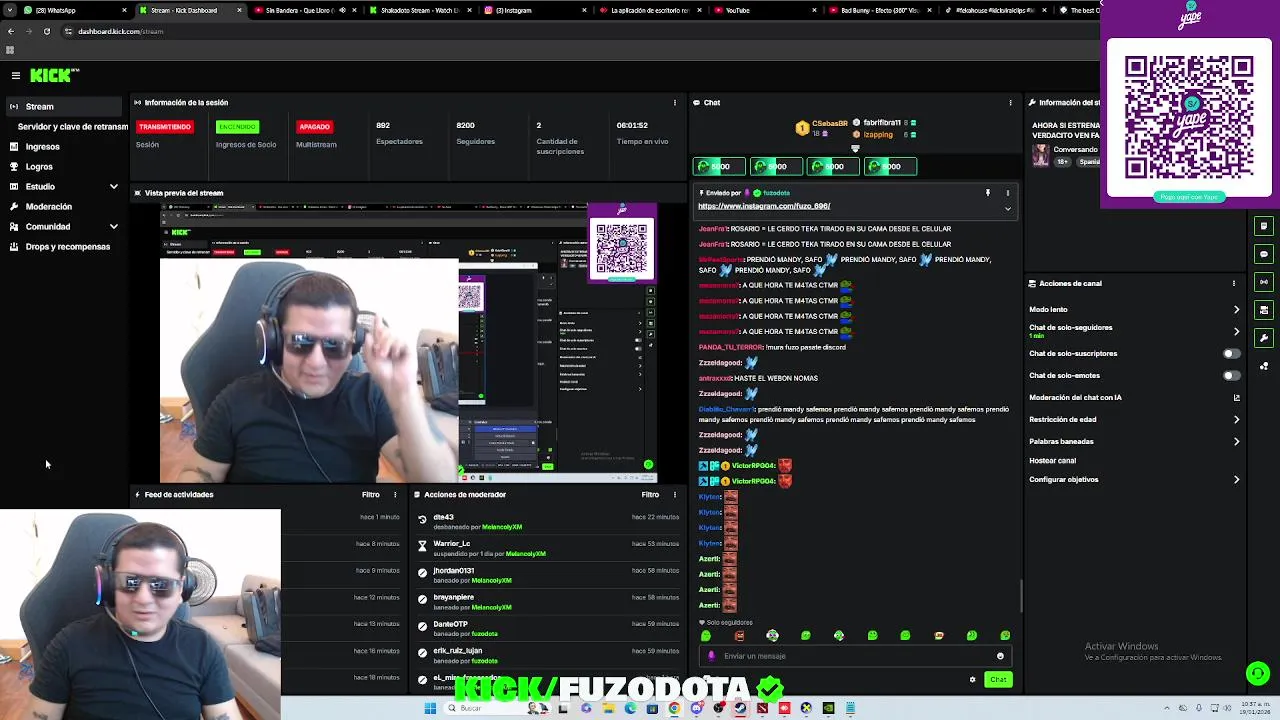
Task: Open pinned message options menu
Action: [1007, 193]
